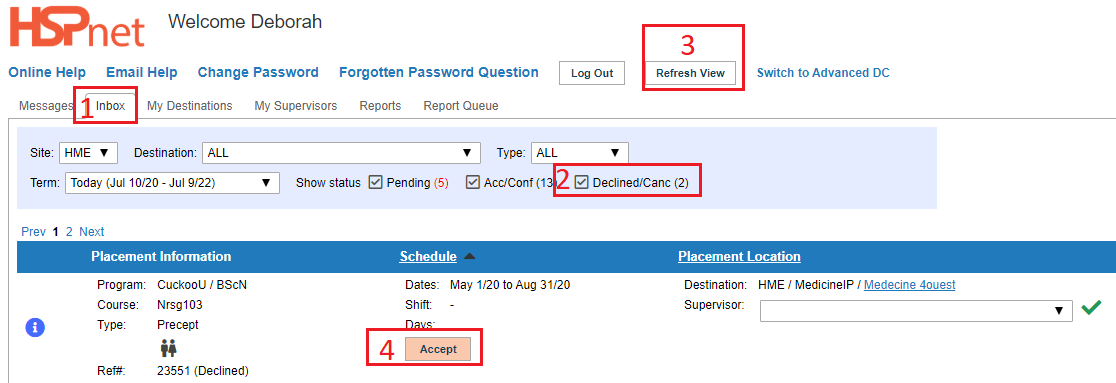Open the Type dropdown
The image size is (1116, 383).
pos(579,152)
